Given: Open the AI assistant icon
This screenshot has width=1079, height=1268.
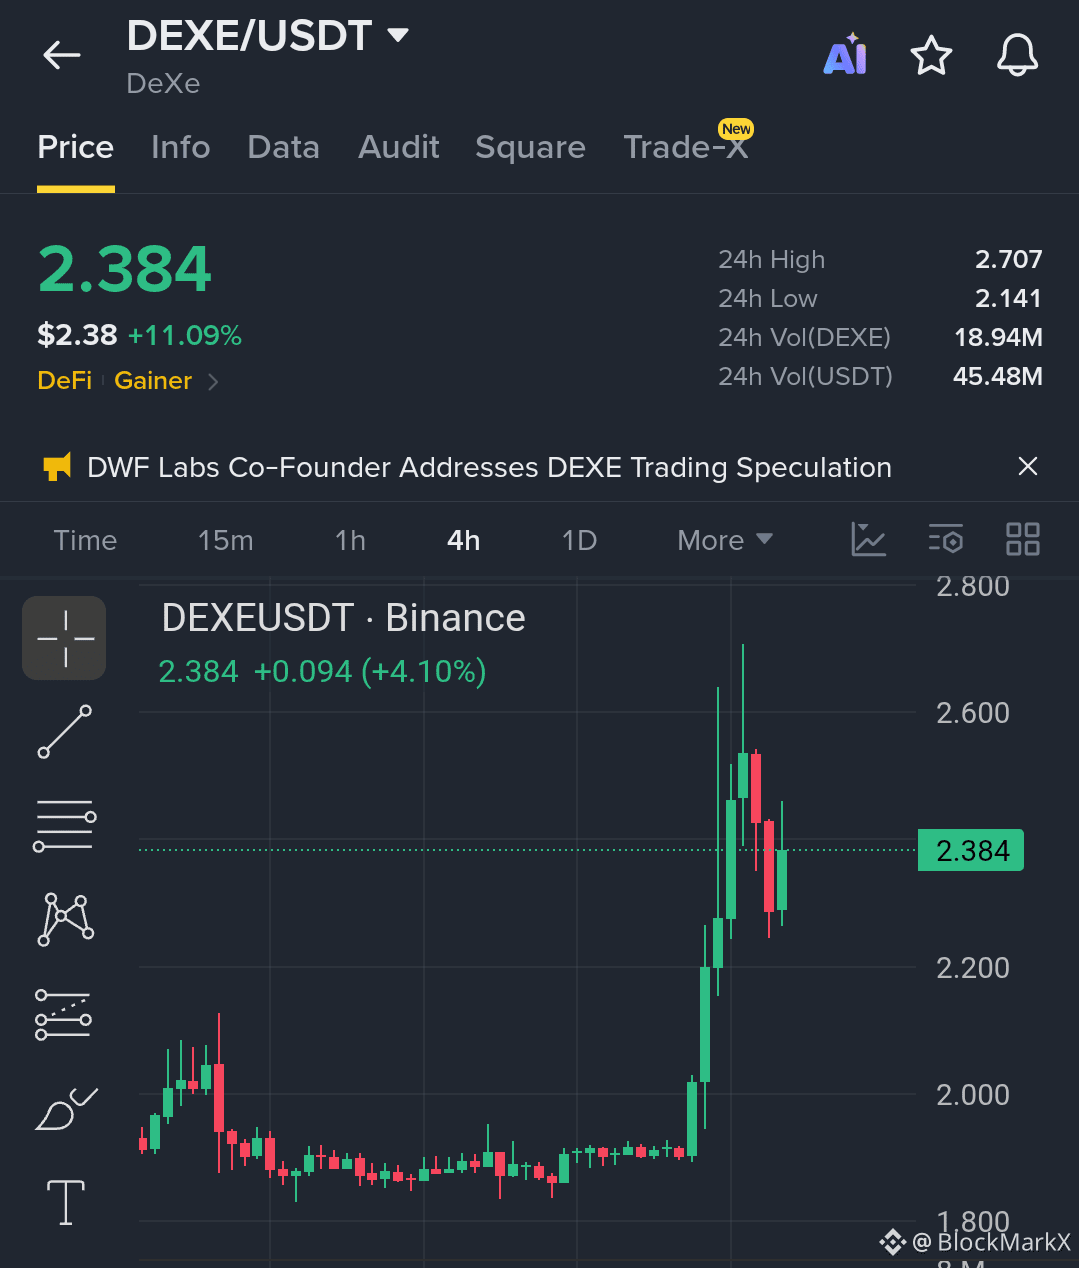Looking at the screenshot, I should [845, 55].
